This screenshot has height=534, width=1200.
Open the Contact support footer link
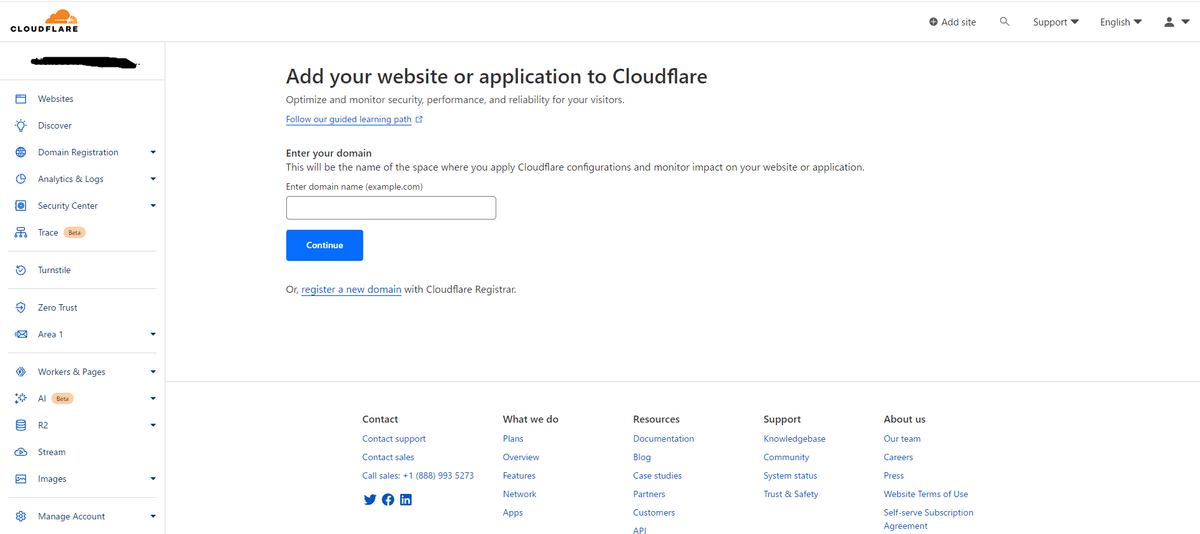(394, 439)
